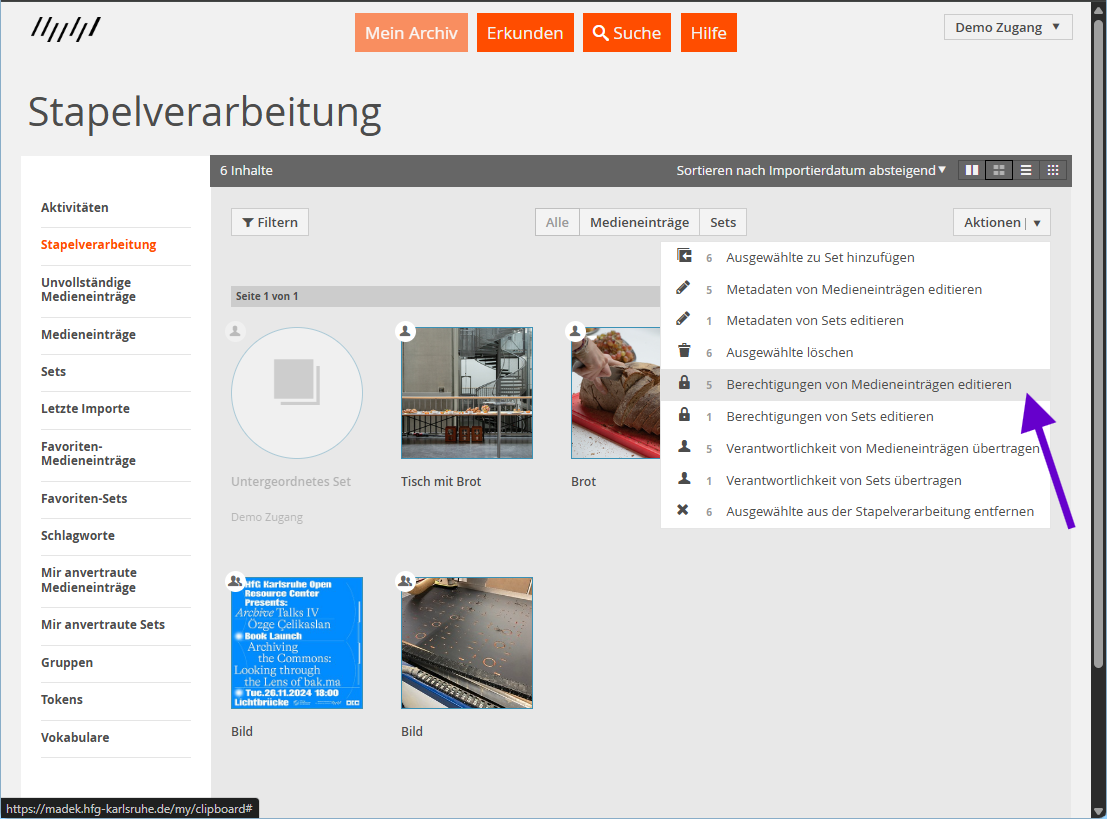
Task: Select the pencil icon for Metadaten von Medieneinträgen
Action: 686,288
